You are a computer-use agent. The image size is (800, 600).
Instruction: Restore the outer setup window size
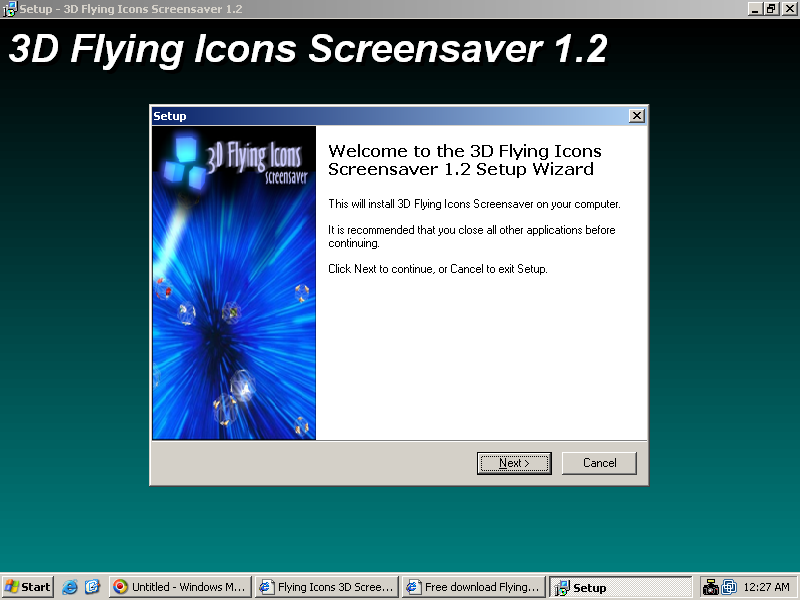[771, 9]
